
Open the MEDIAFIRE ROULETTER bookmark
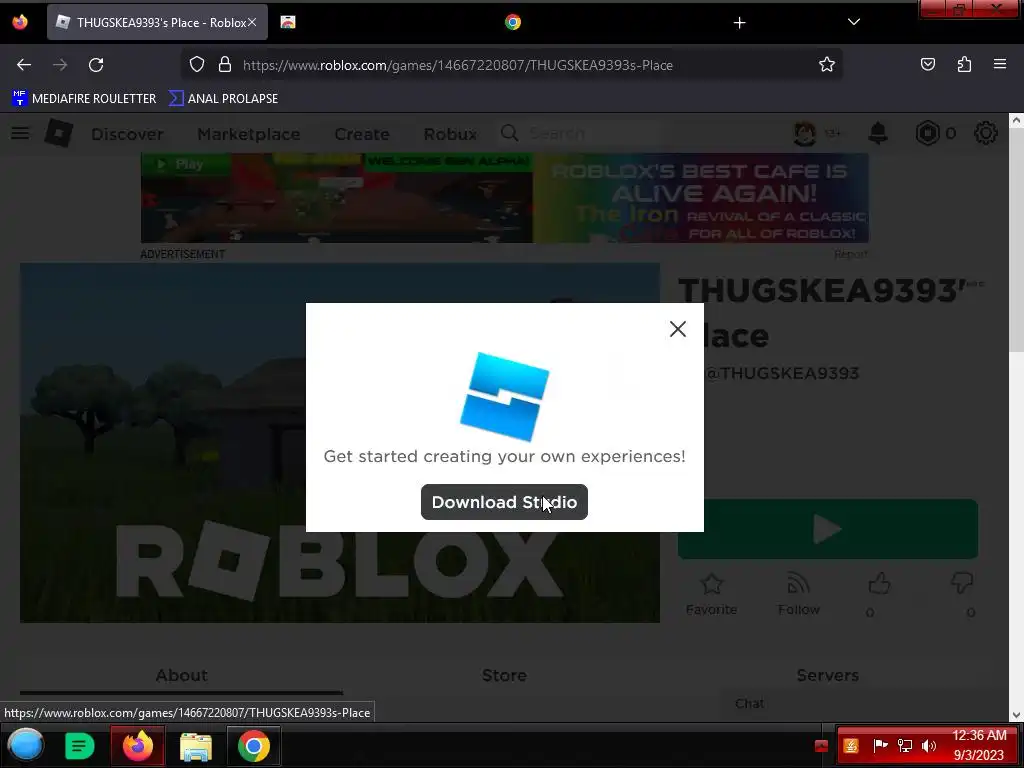coord(84,98)
